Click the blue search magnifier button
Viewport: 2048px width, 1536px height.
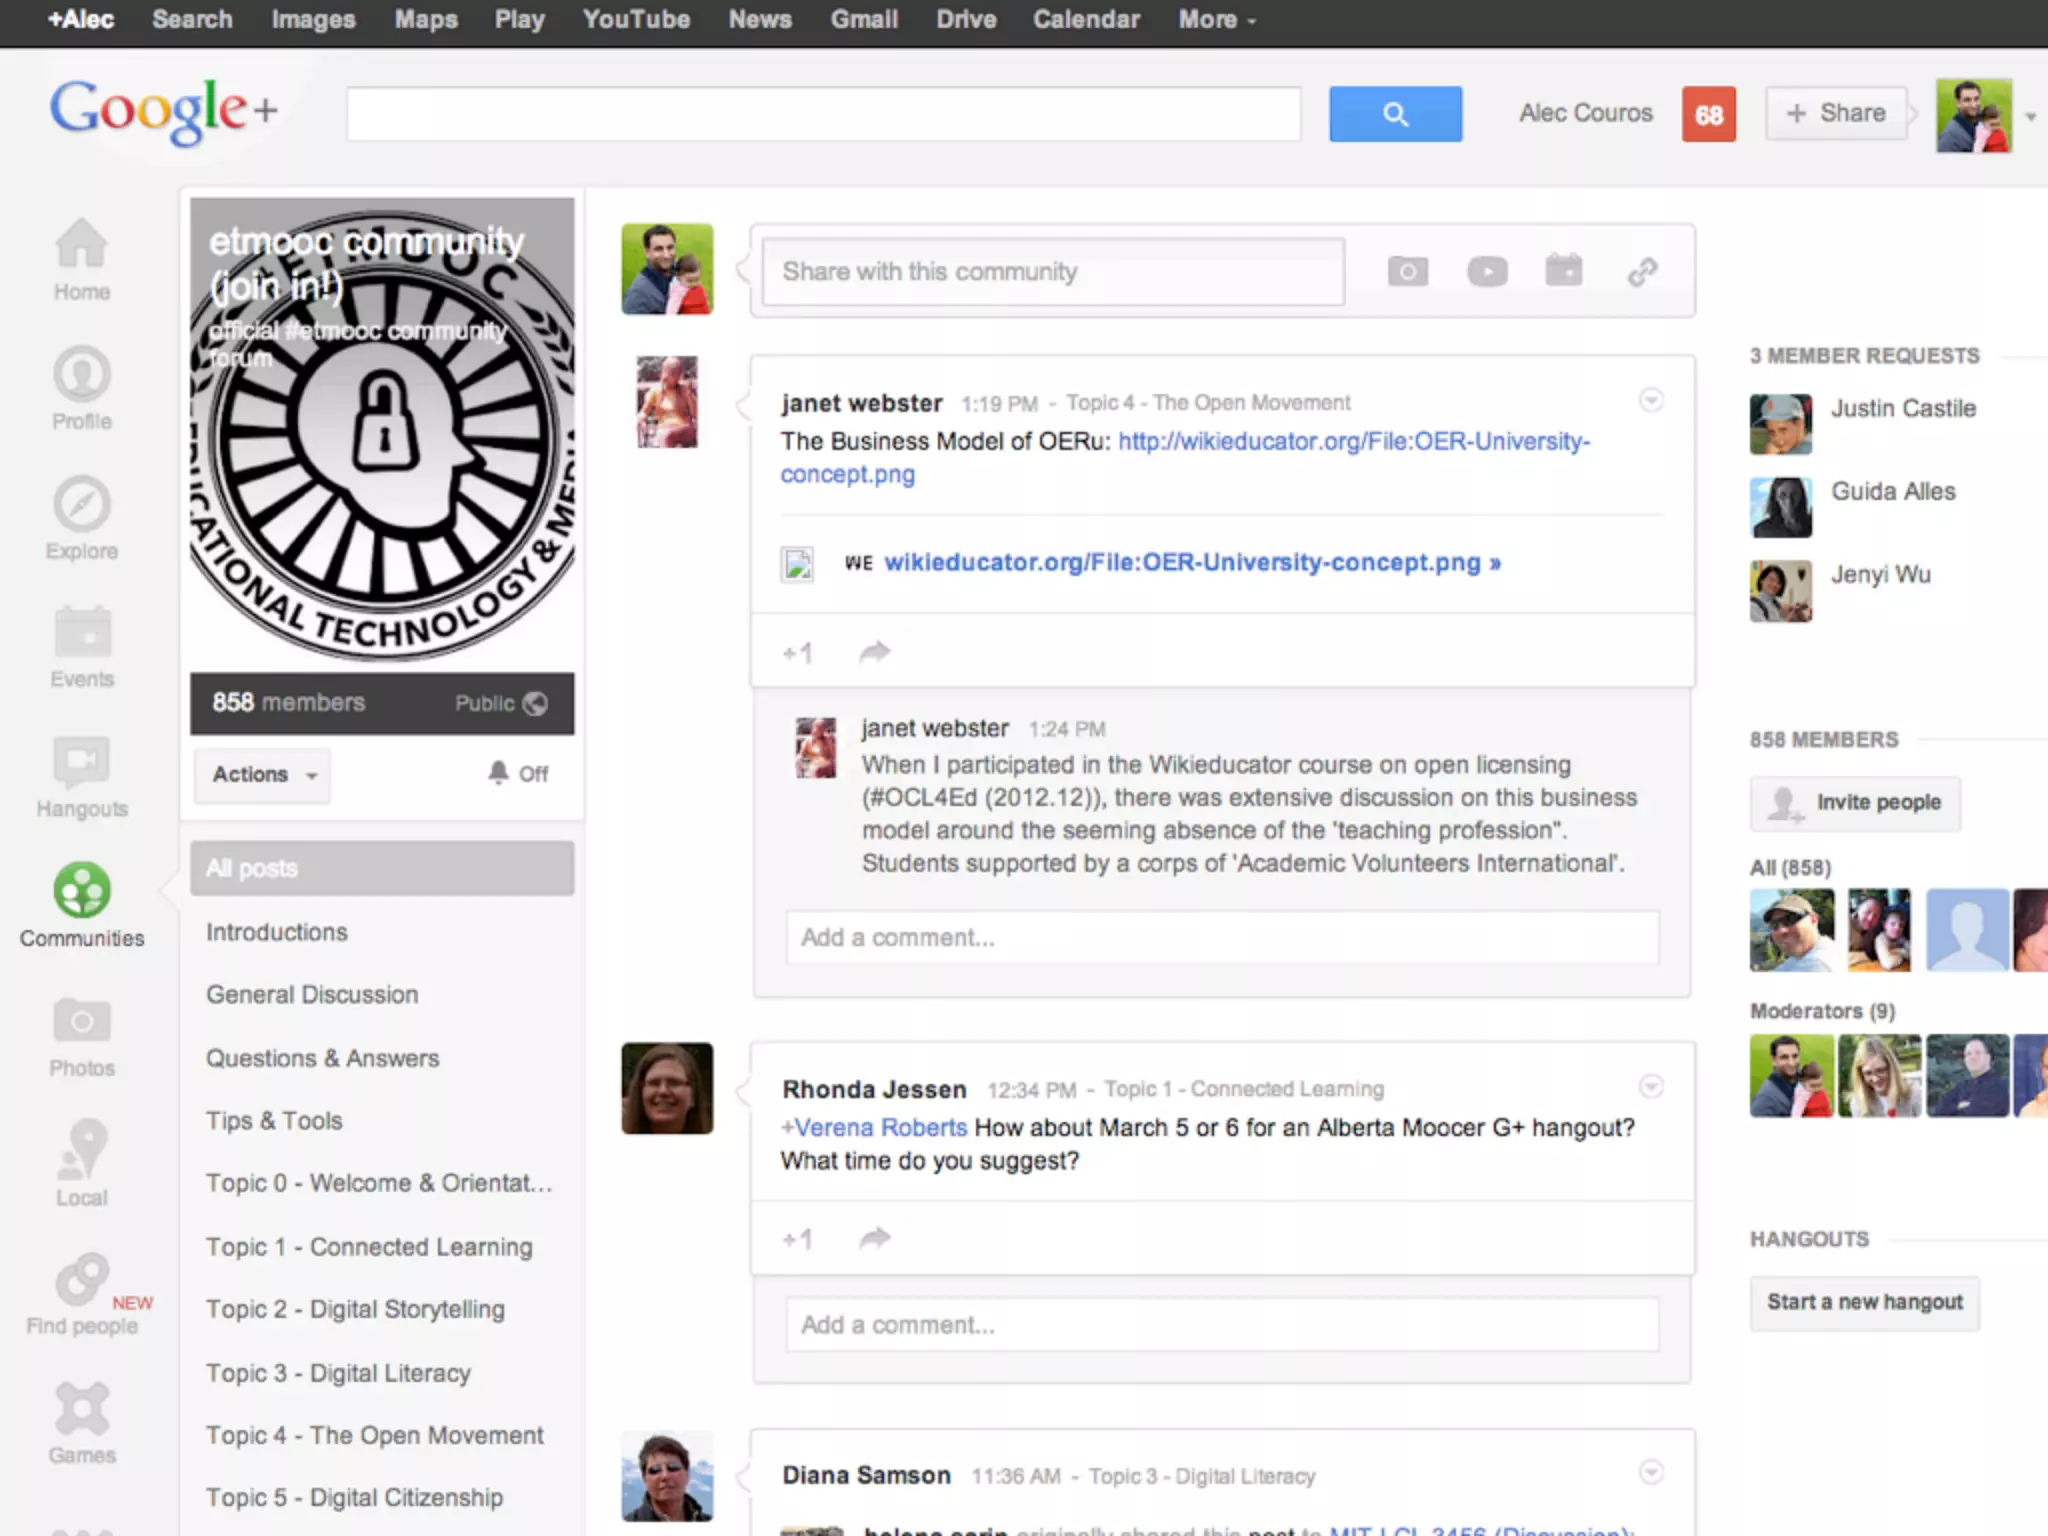[1395, 114]
